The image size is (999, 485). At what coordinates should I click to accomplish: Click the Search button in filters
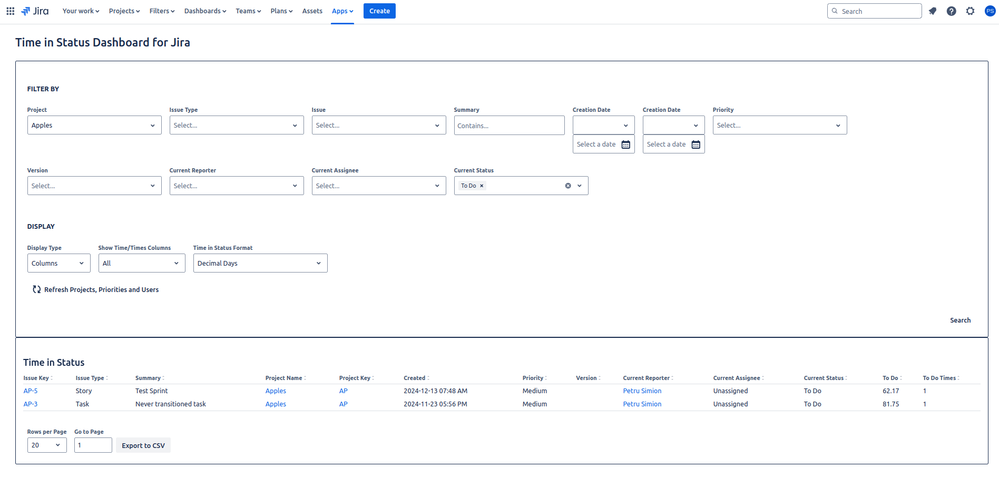(960, 320)
